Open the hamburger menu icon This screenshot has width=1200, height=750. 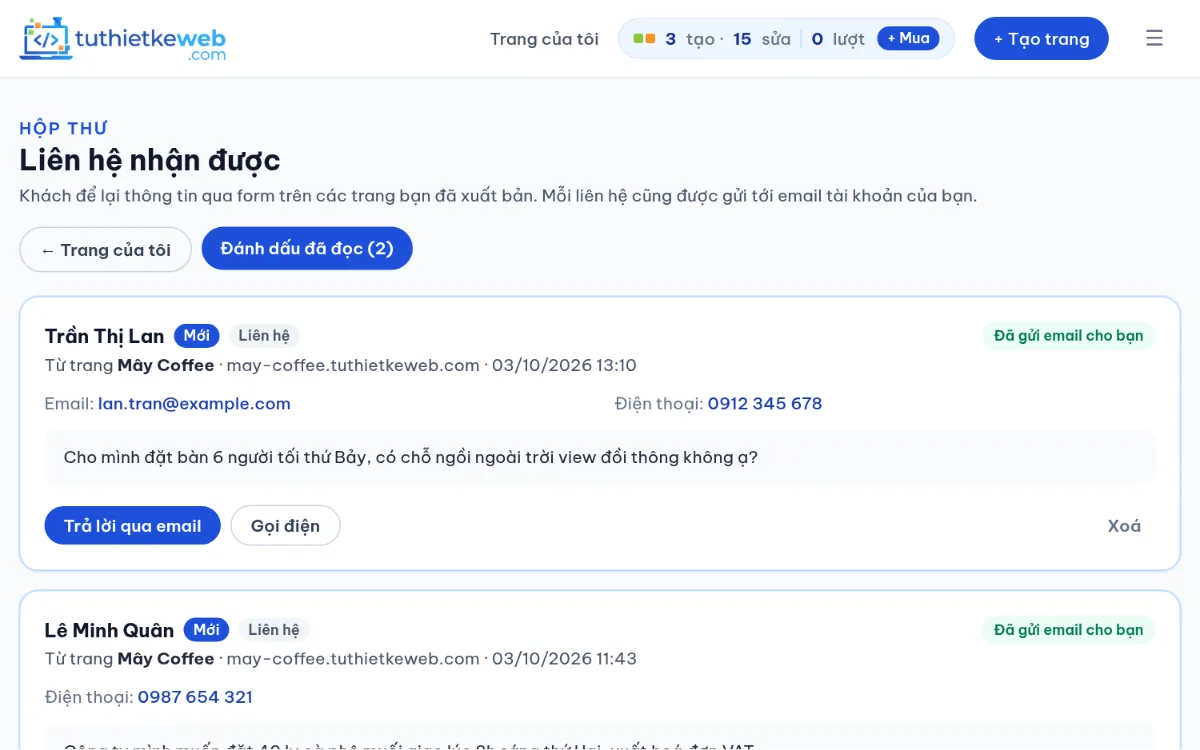click(x=1154, y=39)
